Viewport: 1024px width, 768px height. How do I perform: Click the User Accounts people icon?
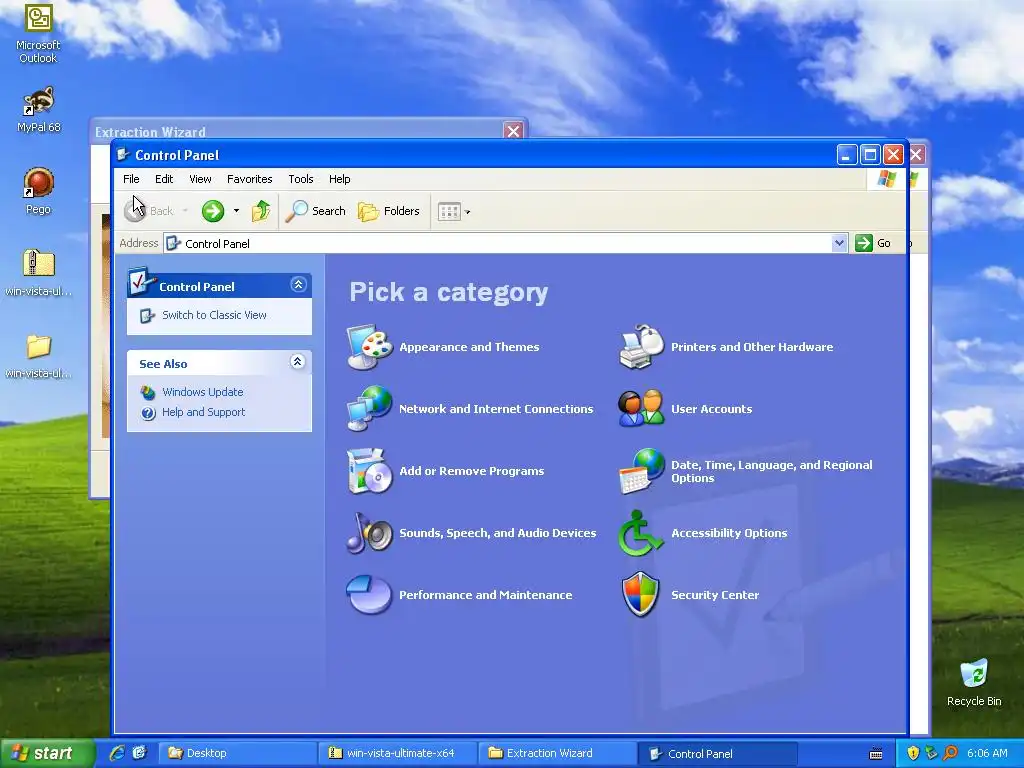pyautogui.click(x=641, y=409)
